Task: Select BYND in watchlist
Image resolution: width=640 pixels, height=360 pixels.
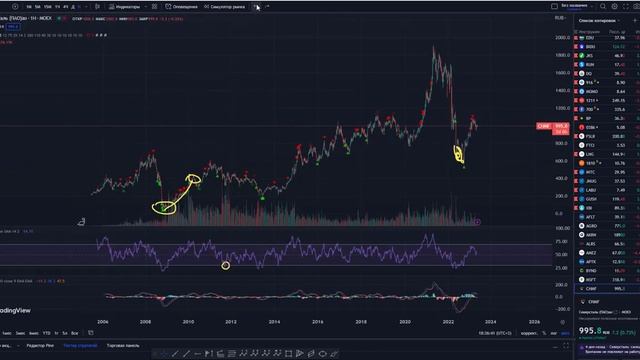Action: 607,271
